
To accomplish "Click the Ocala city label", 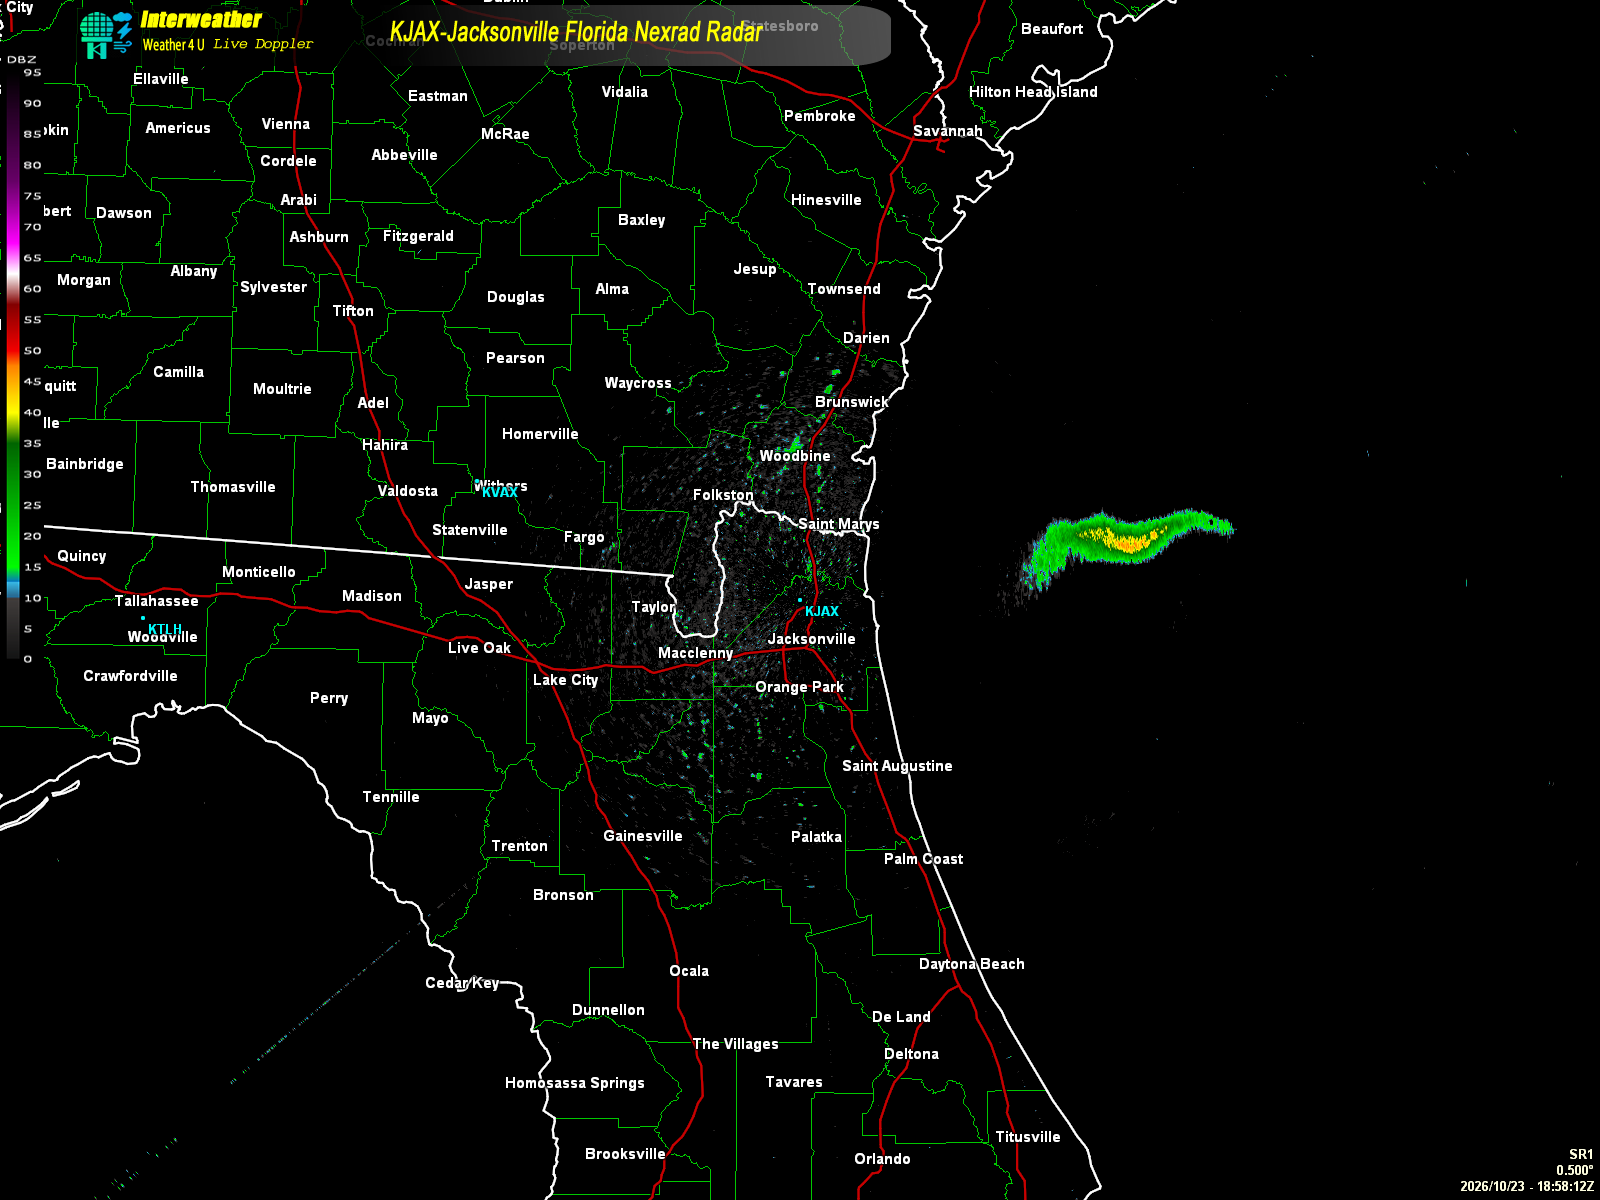I will click(689, 971).
